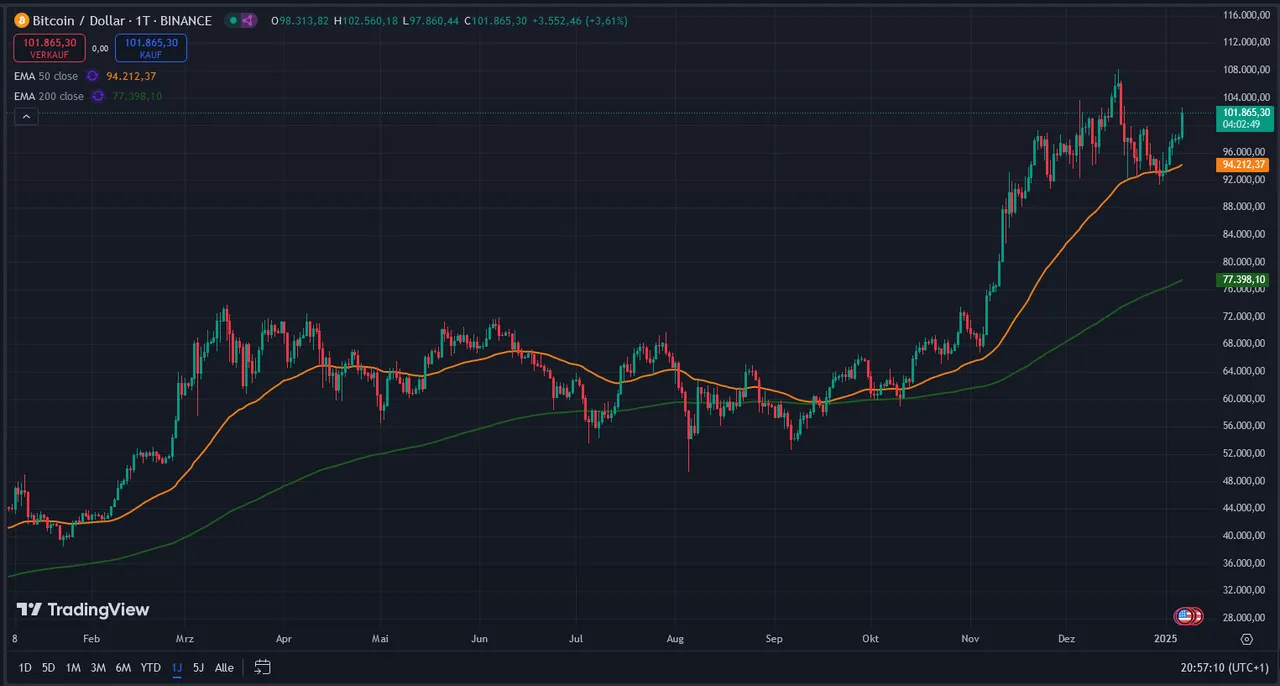This screenshot has width=1280, height=686.
Task: Click the EMA 200 close indicator label
Action: point(49,96)
